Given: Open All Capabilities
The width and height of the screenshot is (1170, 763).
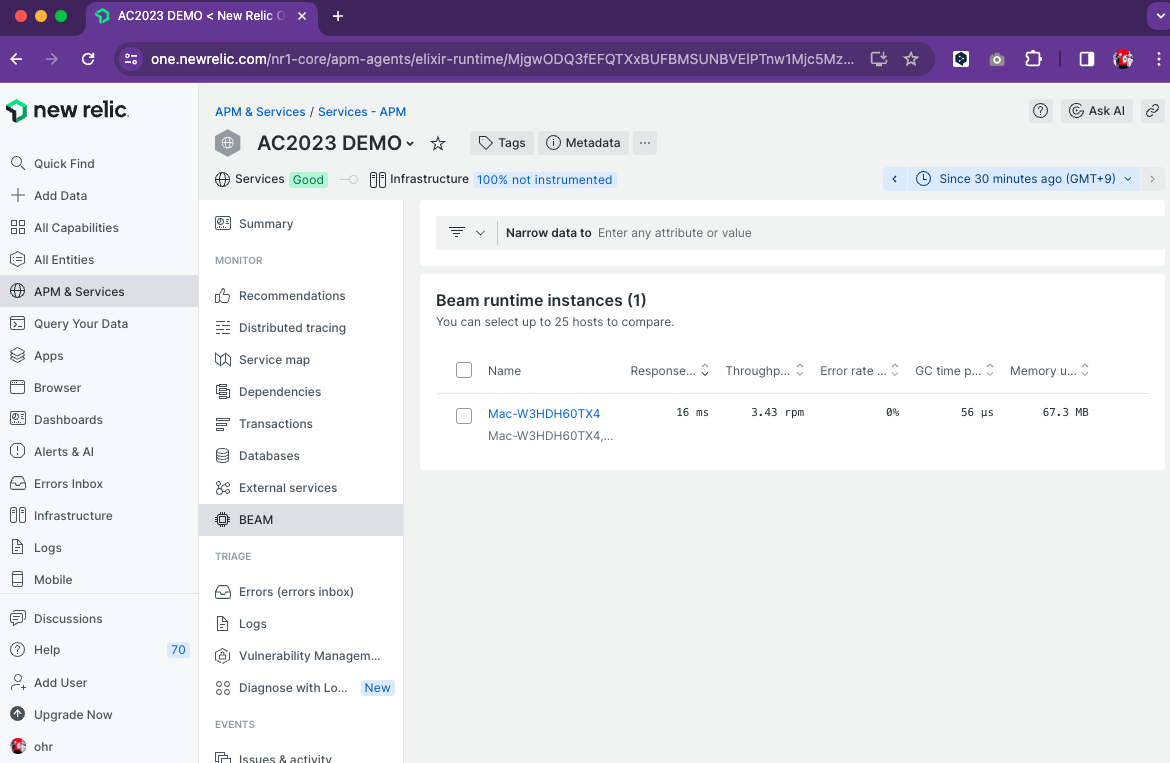Looking at the screenshot, I should [x=64, y=227].
